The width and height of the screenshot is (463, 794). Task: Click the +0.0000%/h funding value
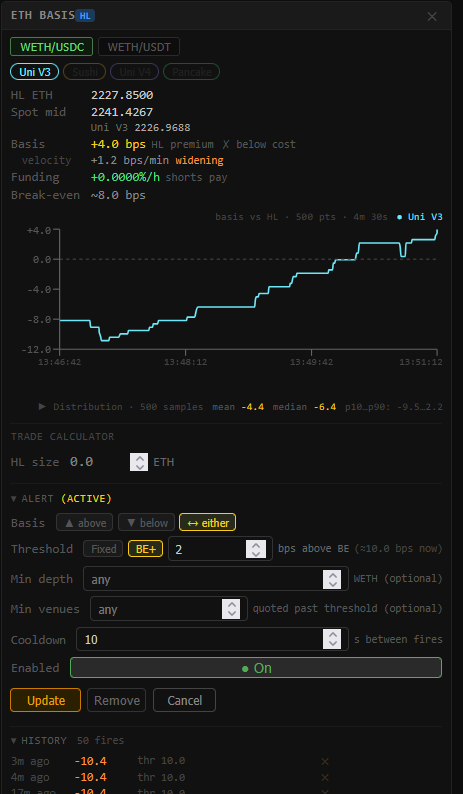tap(126, 177)
